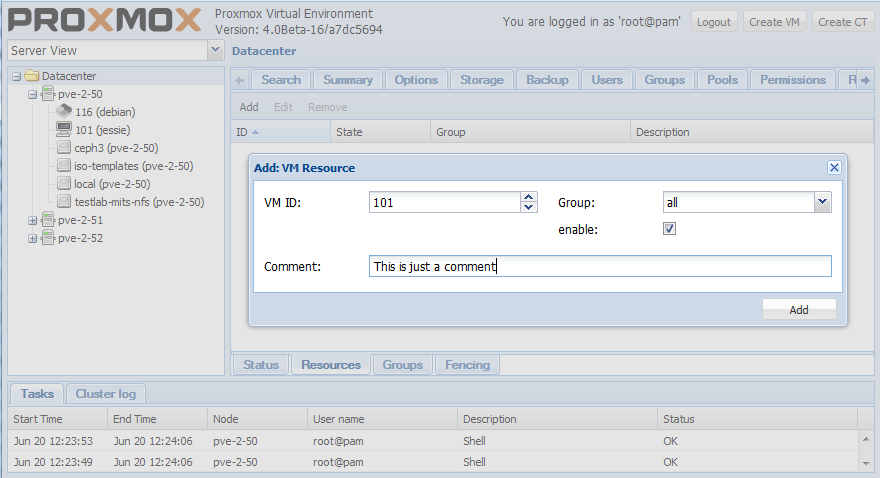Switch to the Resources bottom tab
This screenshot has width=880, height=478.
point(331,365)
